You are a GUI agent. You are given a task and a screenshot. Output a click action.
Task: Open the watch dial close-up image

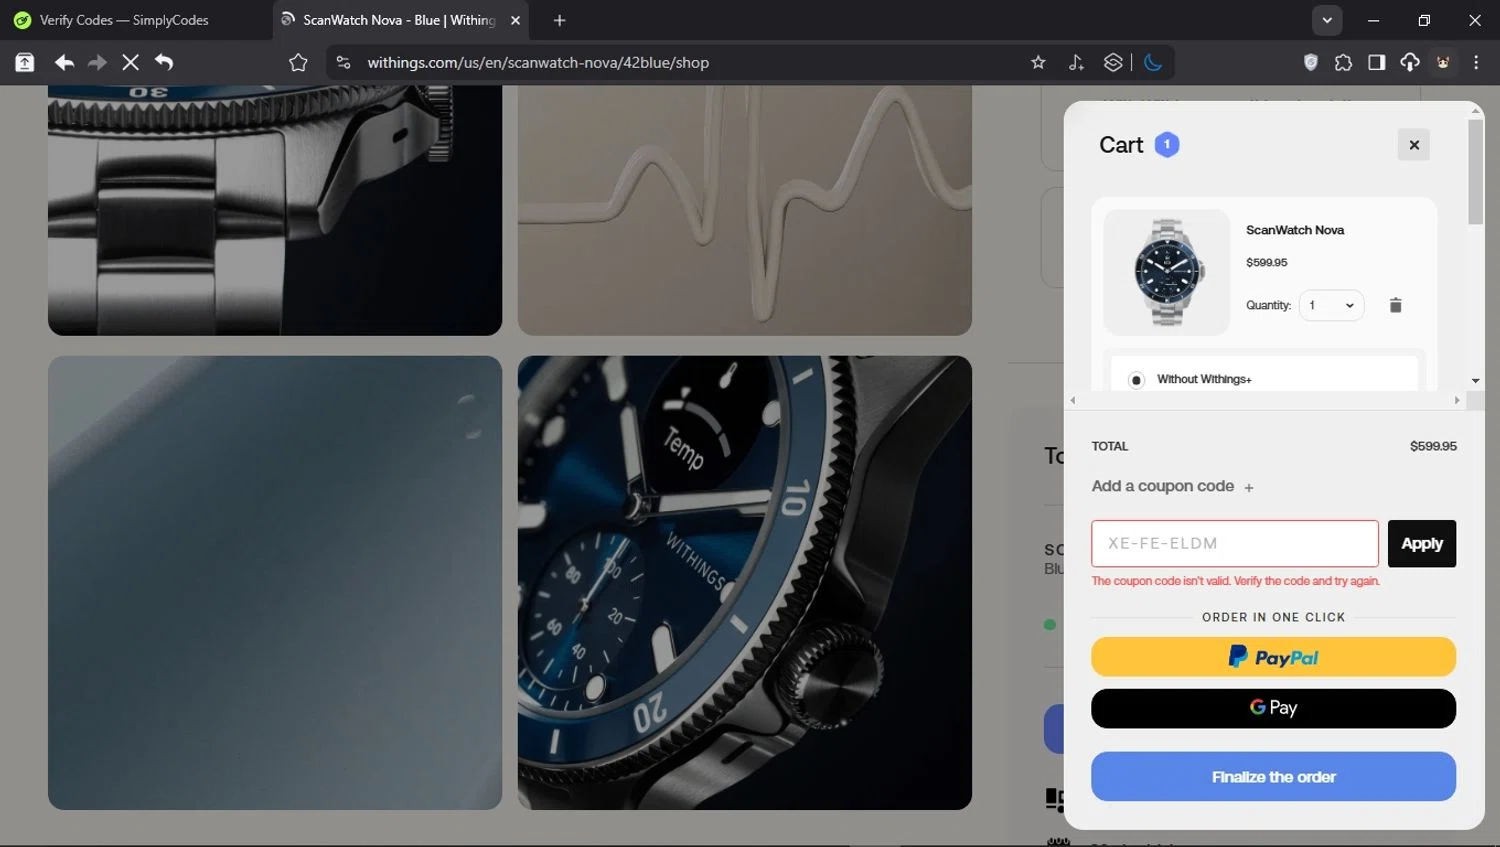click(745, 583)
